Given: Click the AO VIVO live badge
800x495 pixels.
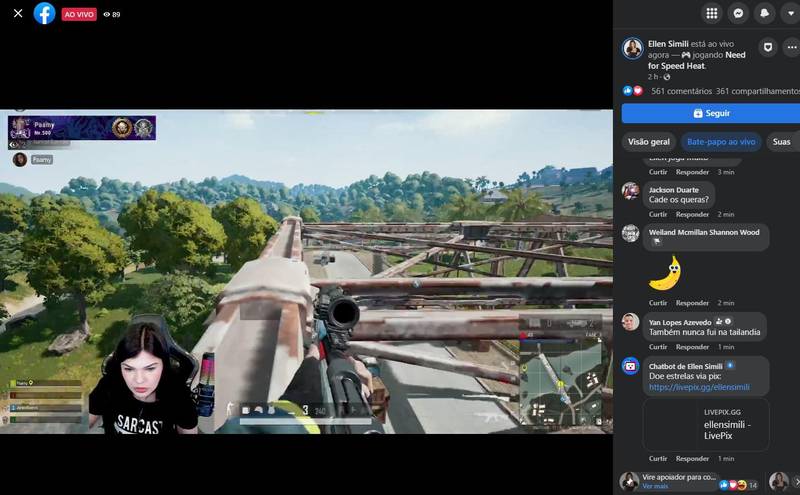Looking at the screenshot, I should point(79,14).
